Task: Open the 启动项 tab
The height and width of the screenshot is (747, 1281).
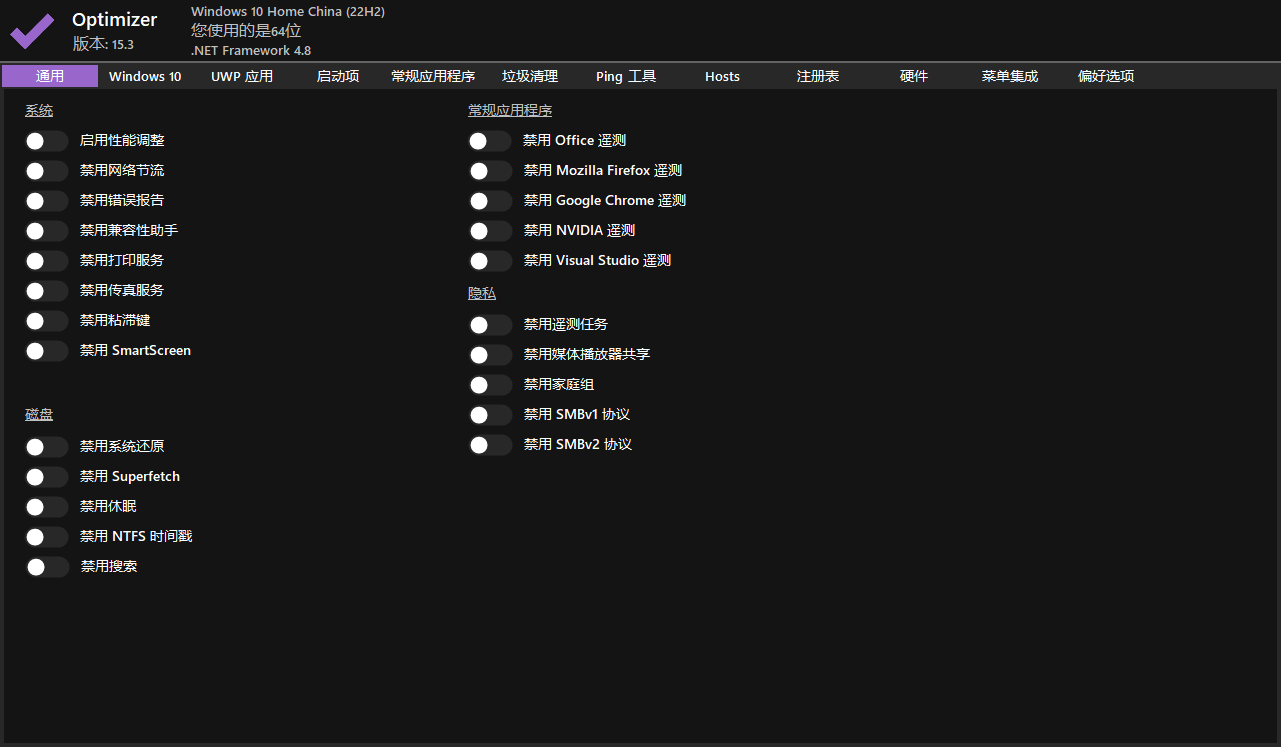Action: pyautogui.click(x=338, y=76)
